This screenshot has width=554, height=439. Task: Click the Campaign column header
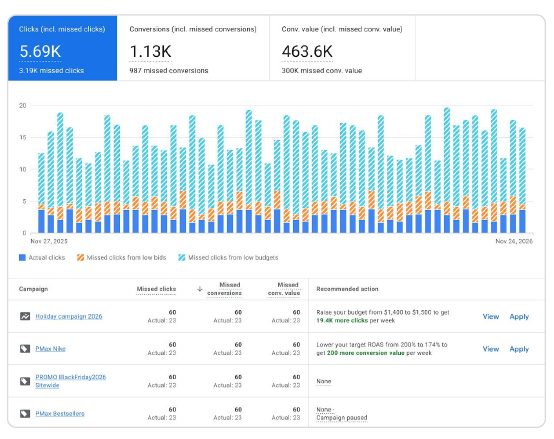pos(33,289)
